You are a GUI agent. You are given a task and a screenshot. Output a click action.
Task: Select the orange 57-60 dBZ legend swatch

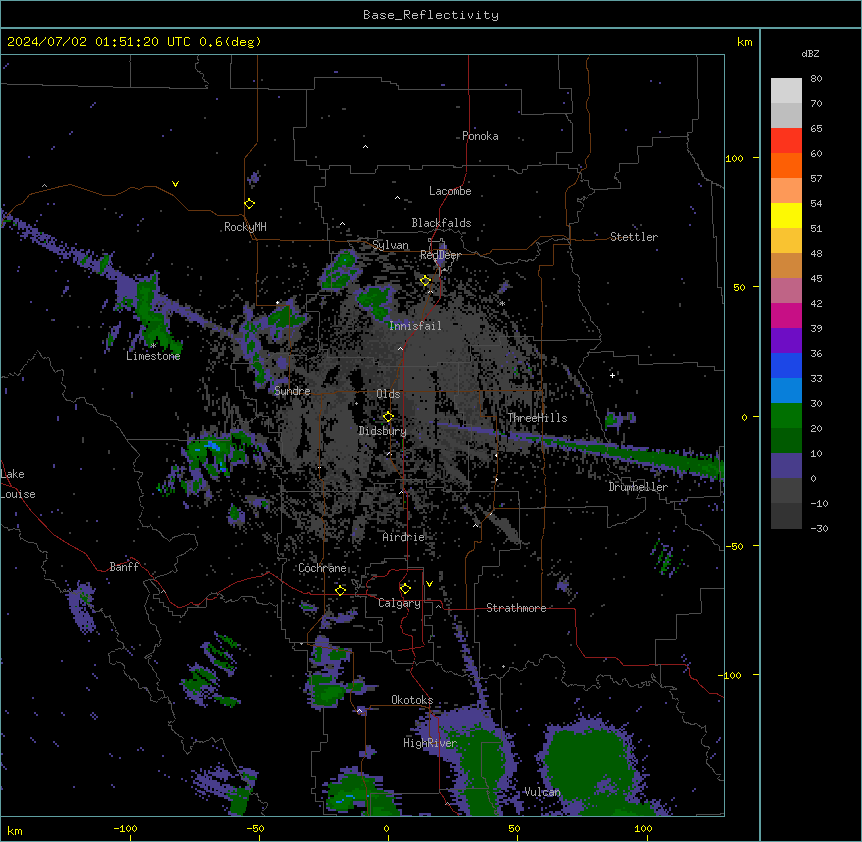click(x=786, y=165)
